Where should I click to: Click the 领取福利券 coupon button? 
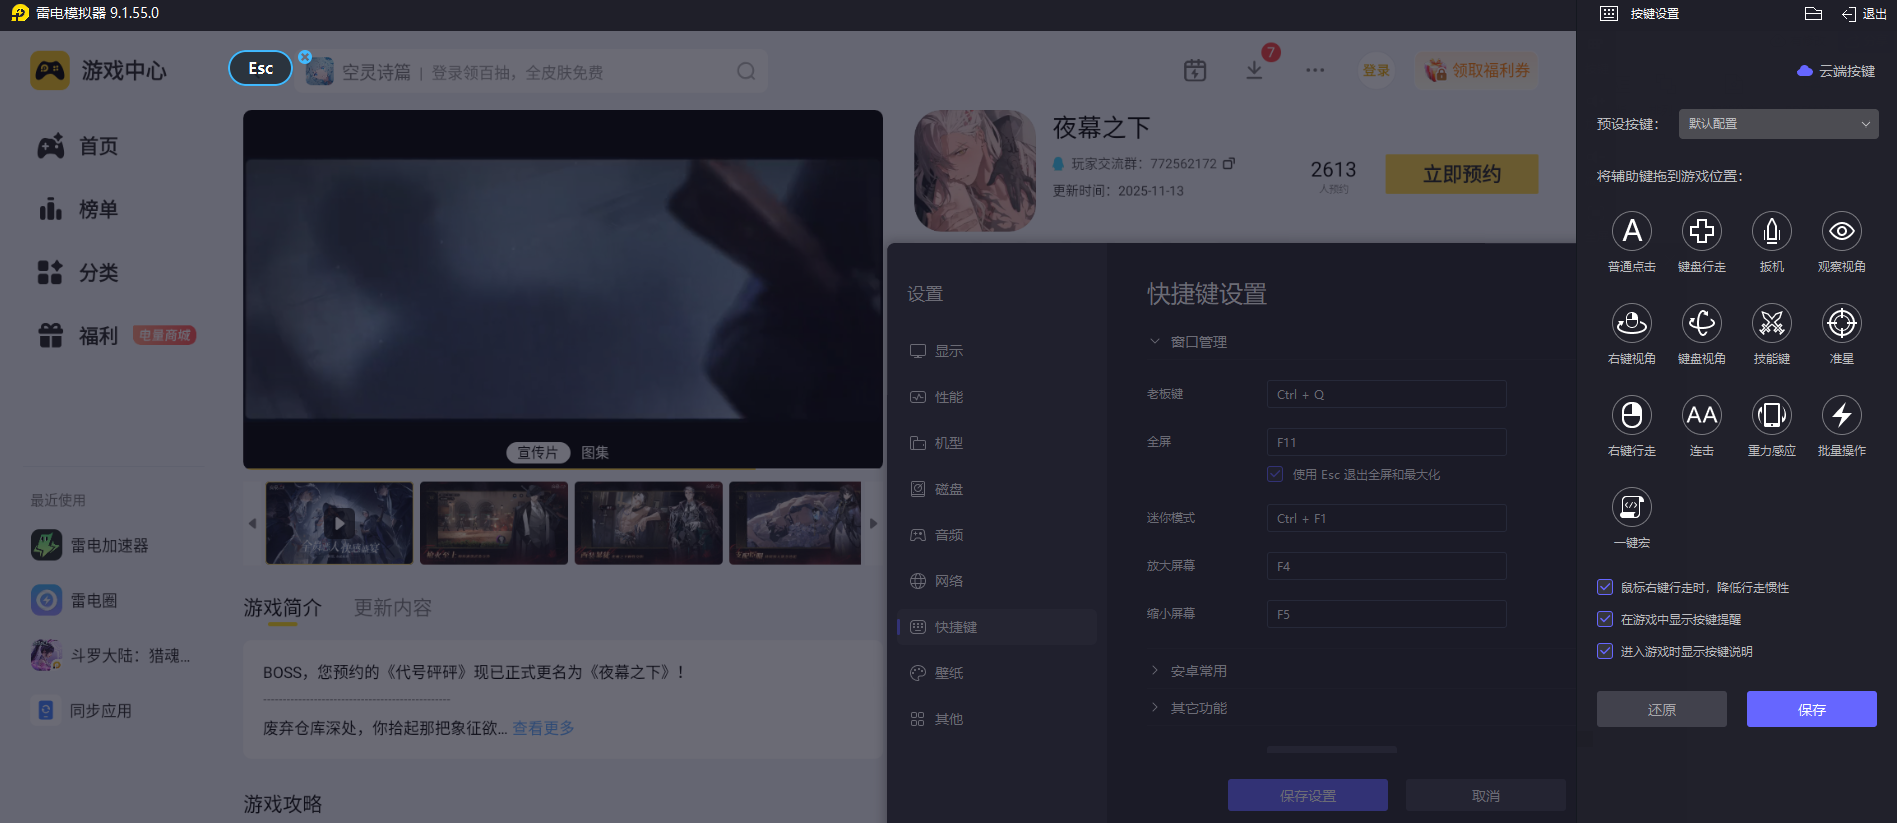click(x=1477, y=70)
